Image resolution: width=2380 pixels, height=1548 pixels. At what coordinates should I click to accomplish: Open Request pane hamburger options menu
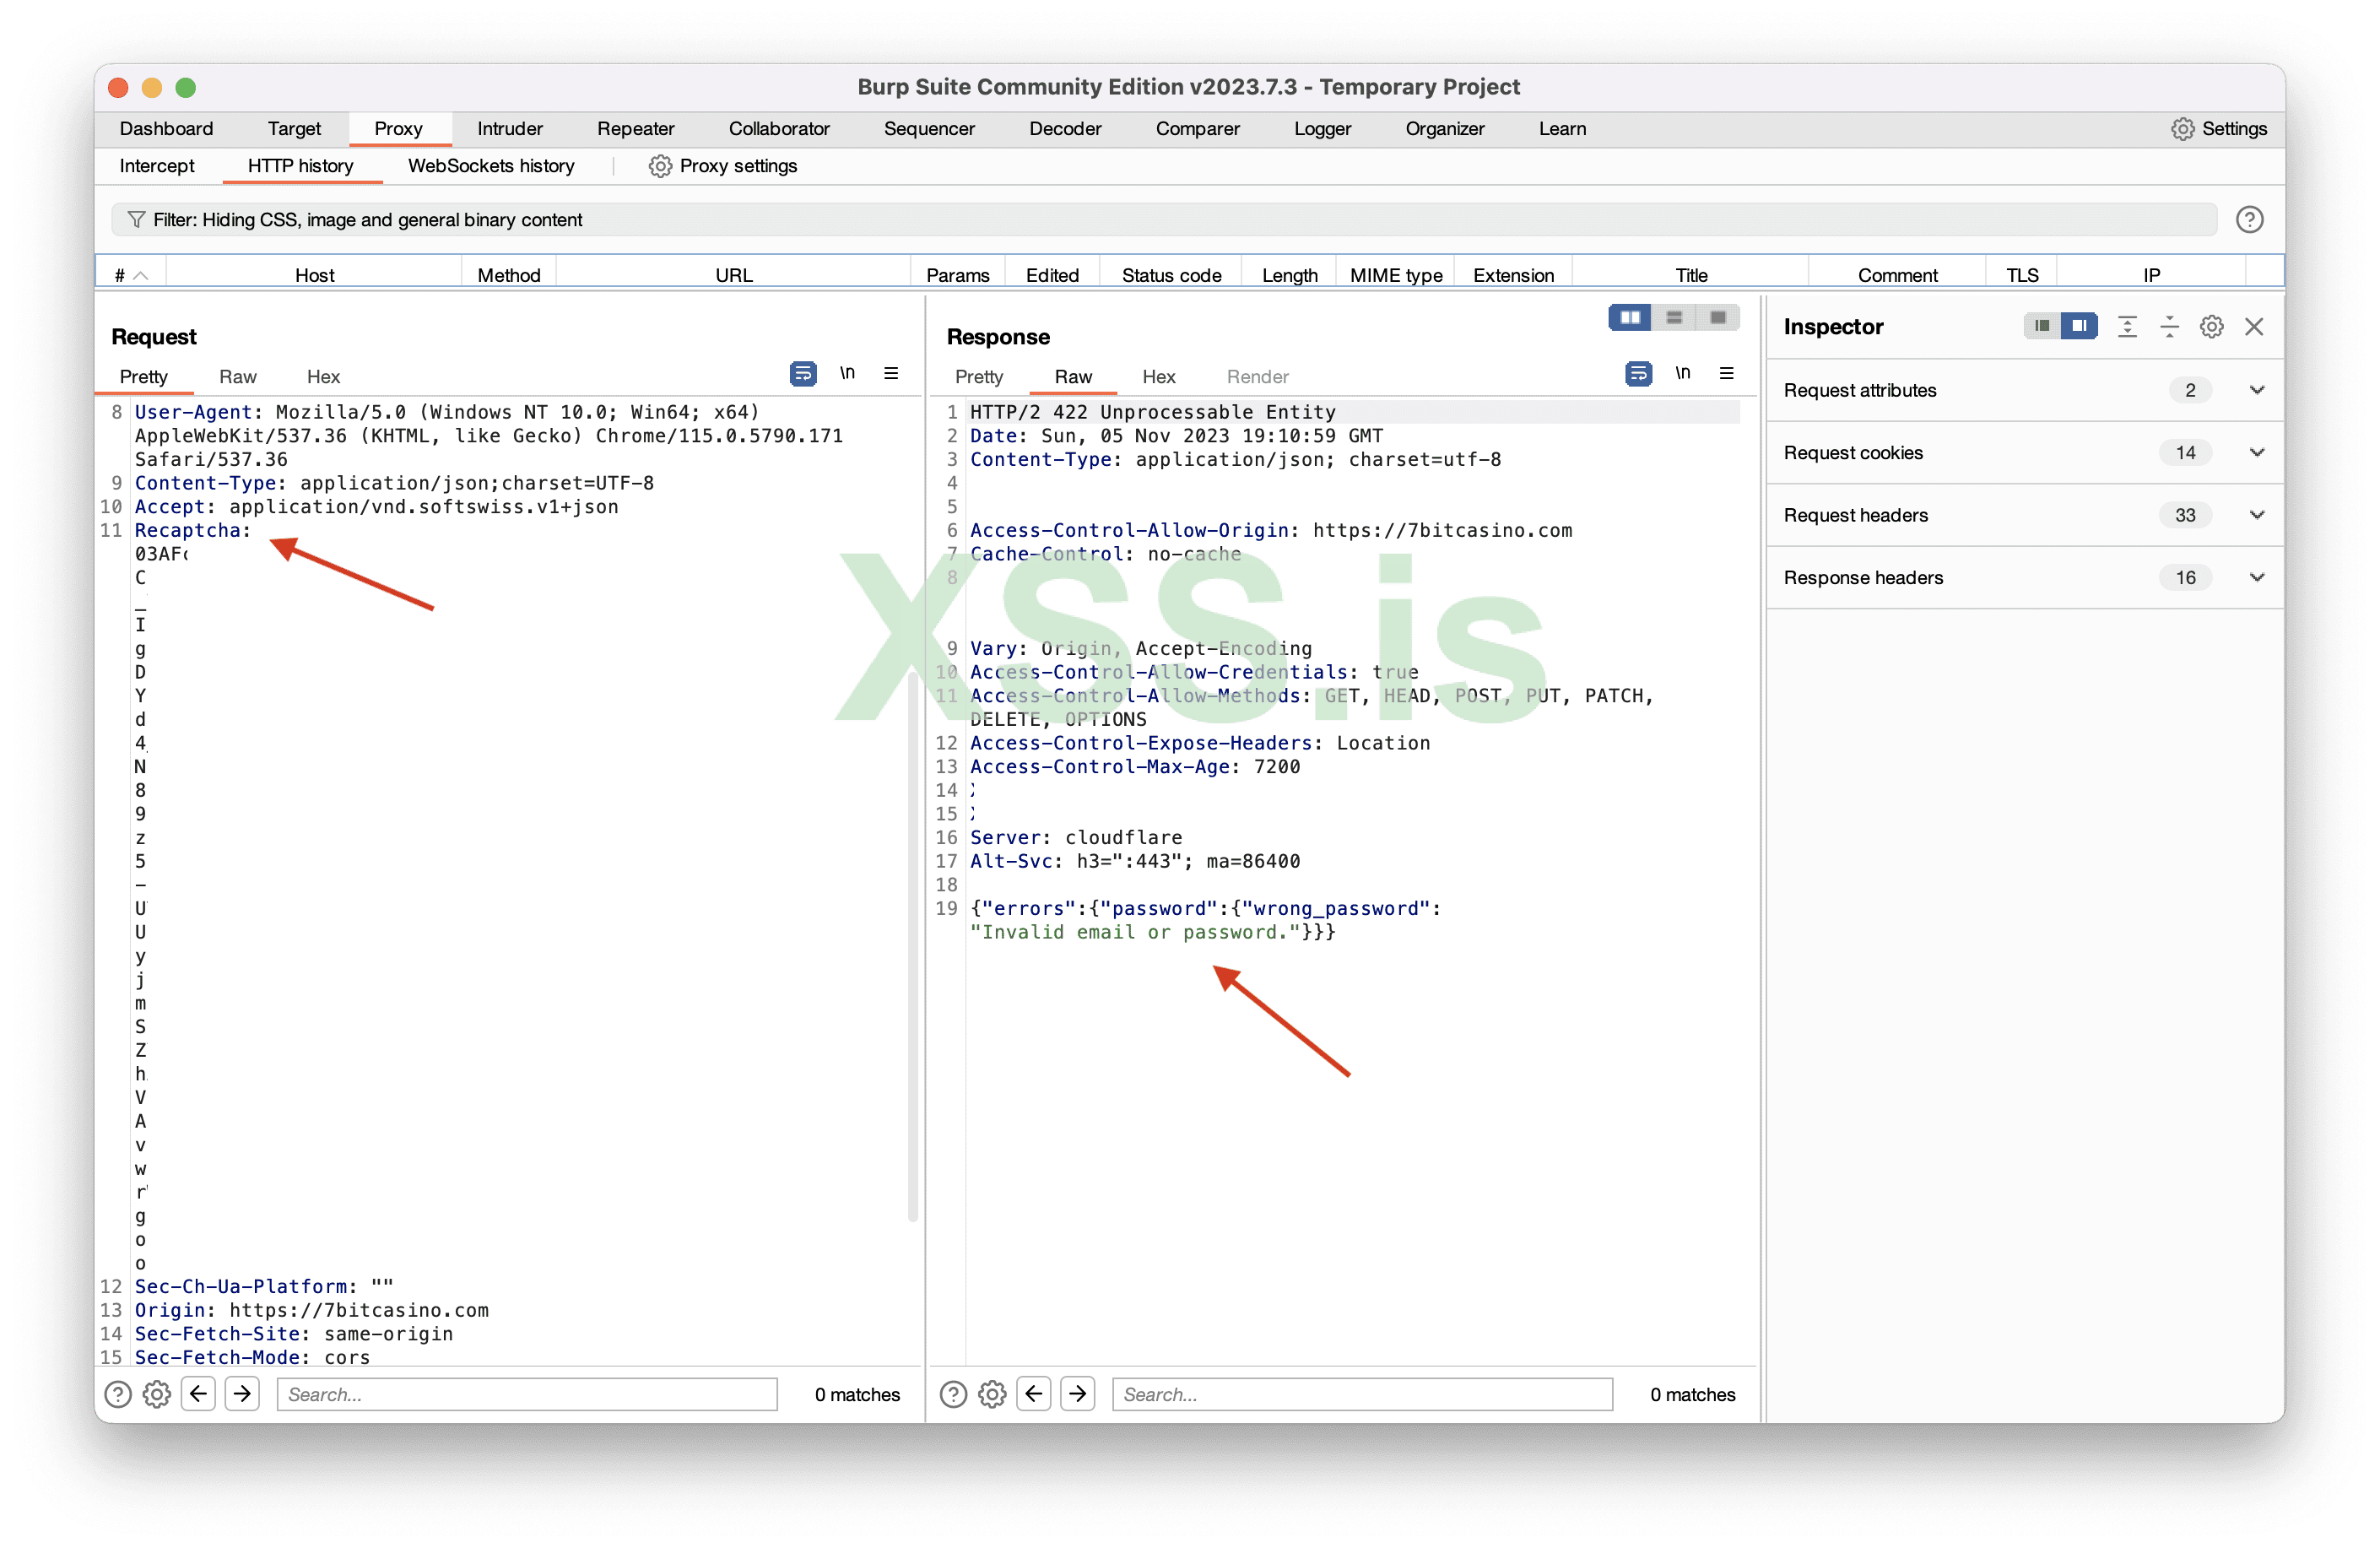(891, 374)
